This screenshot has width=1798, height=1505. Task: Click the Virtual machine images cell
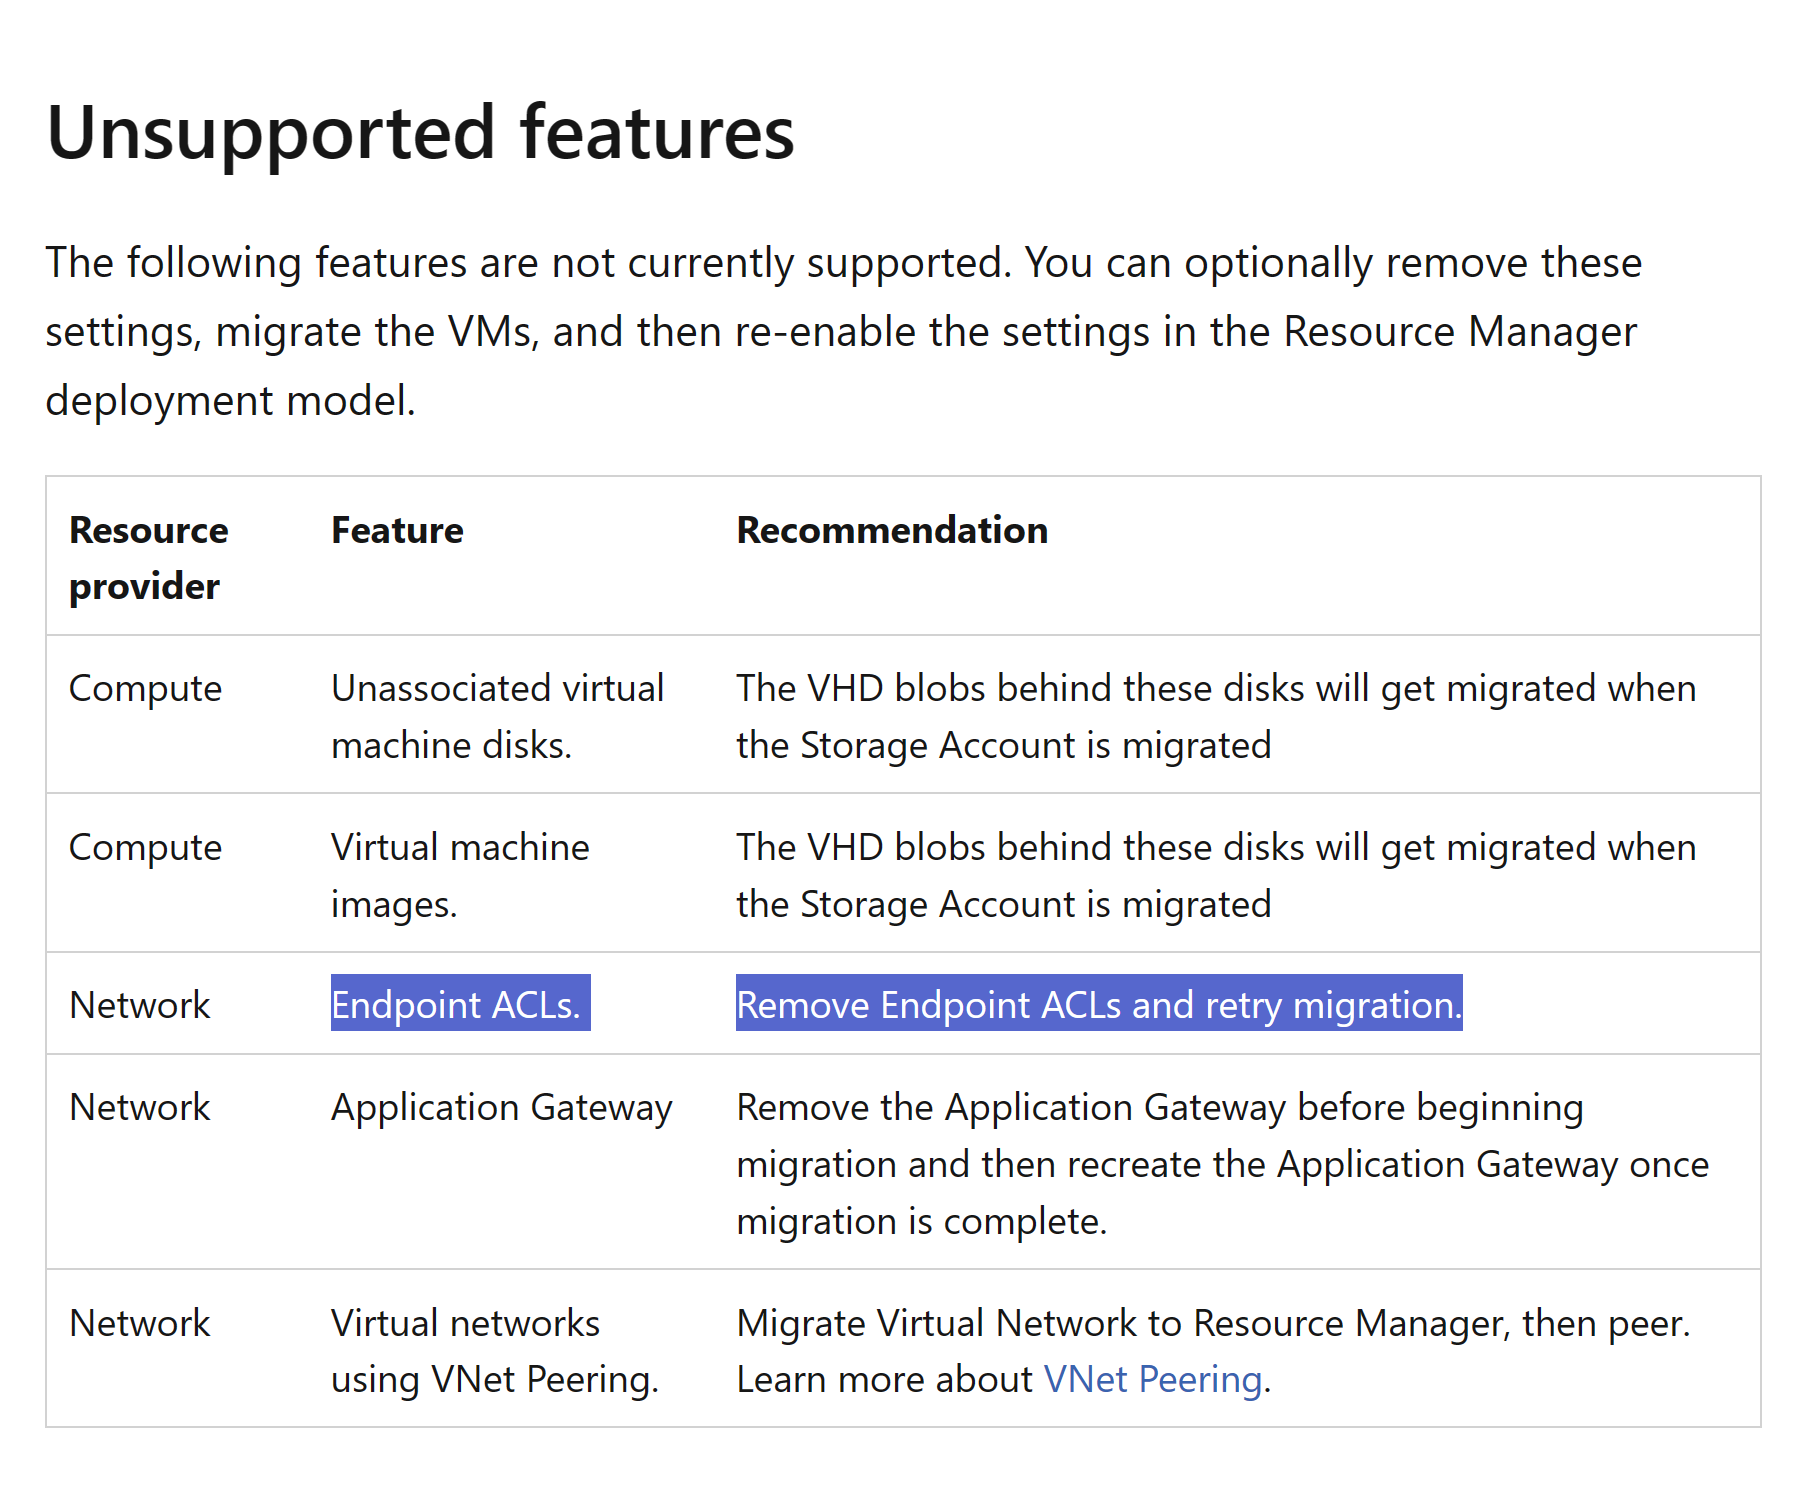460,875
